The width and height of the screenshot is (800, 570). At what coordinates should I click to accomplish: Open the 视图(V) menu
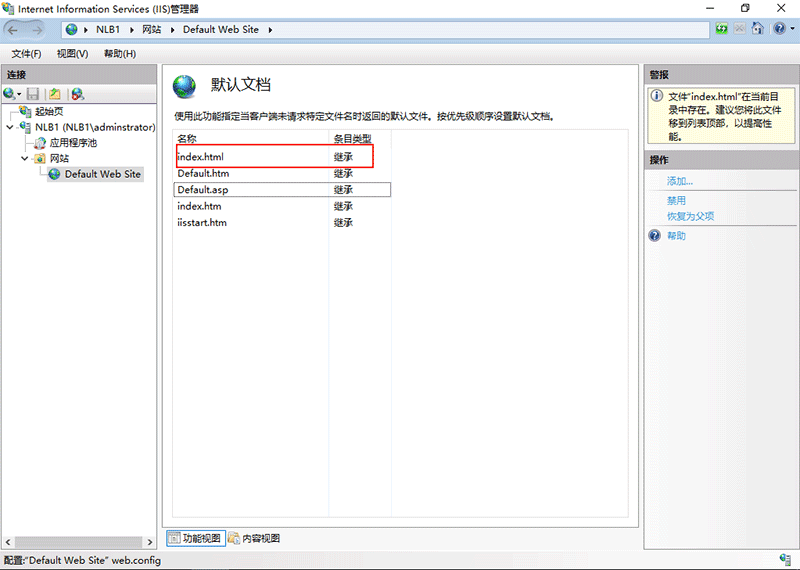(x=72, y=54)
